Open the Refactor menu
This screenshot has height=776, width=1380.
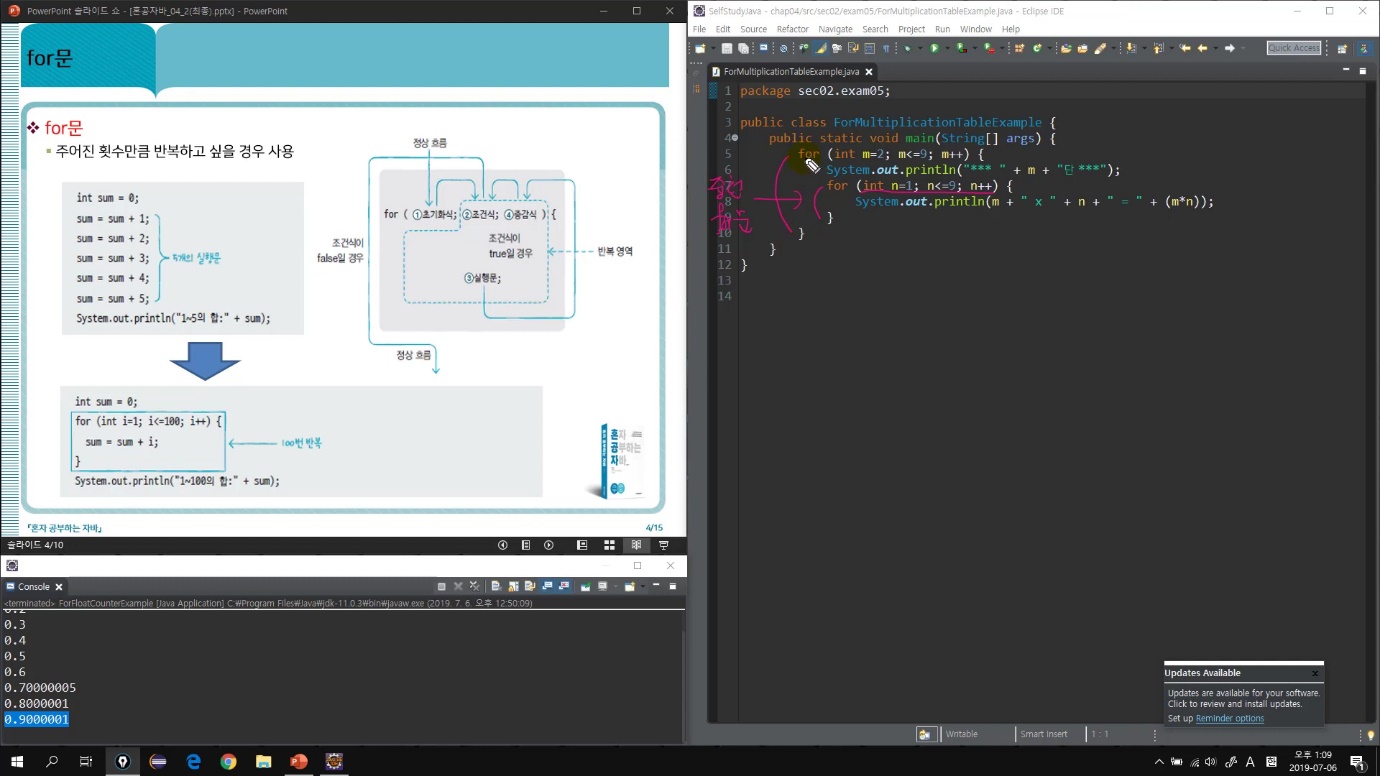pyautogui.click(x=792, y=29)
